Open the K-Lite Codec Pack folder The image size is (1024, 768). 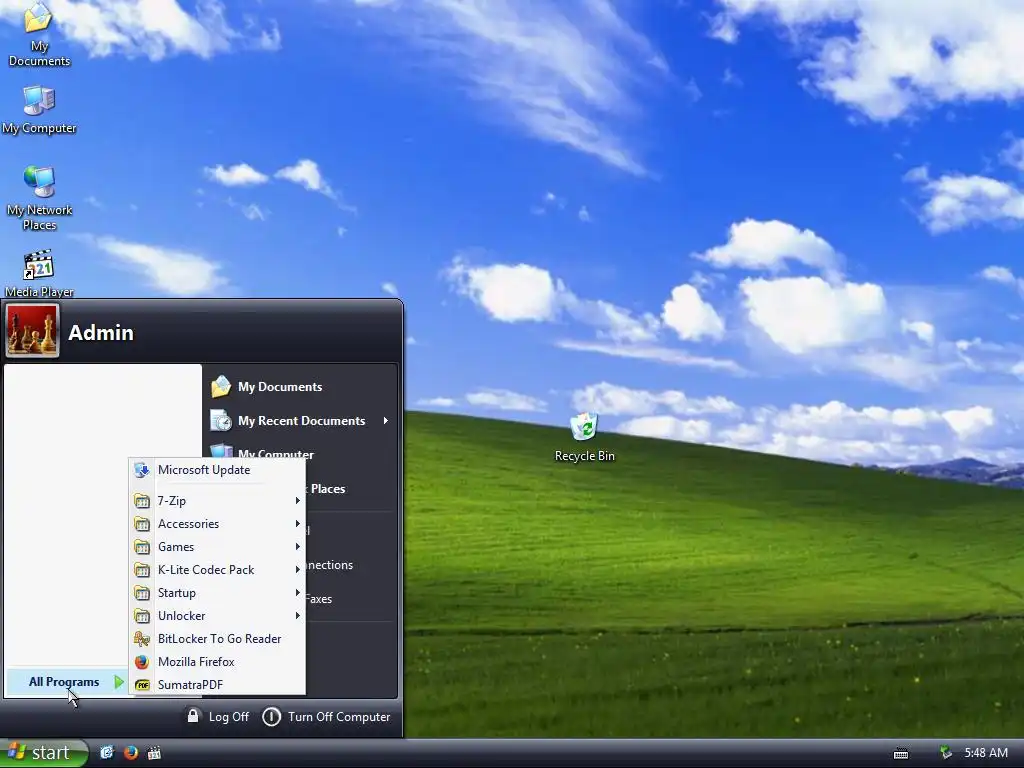217,569
